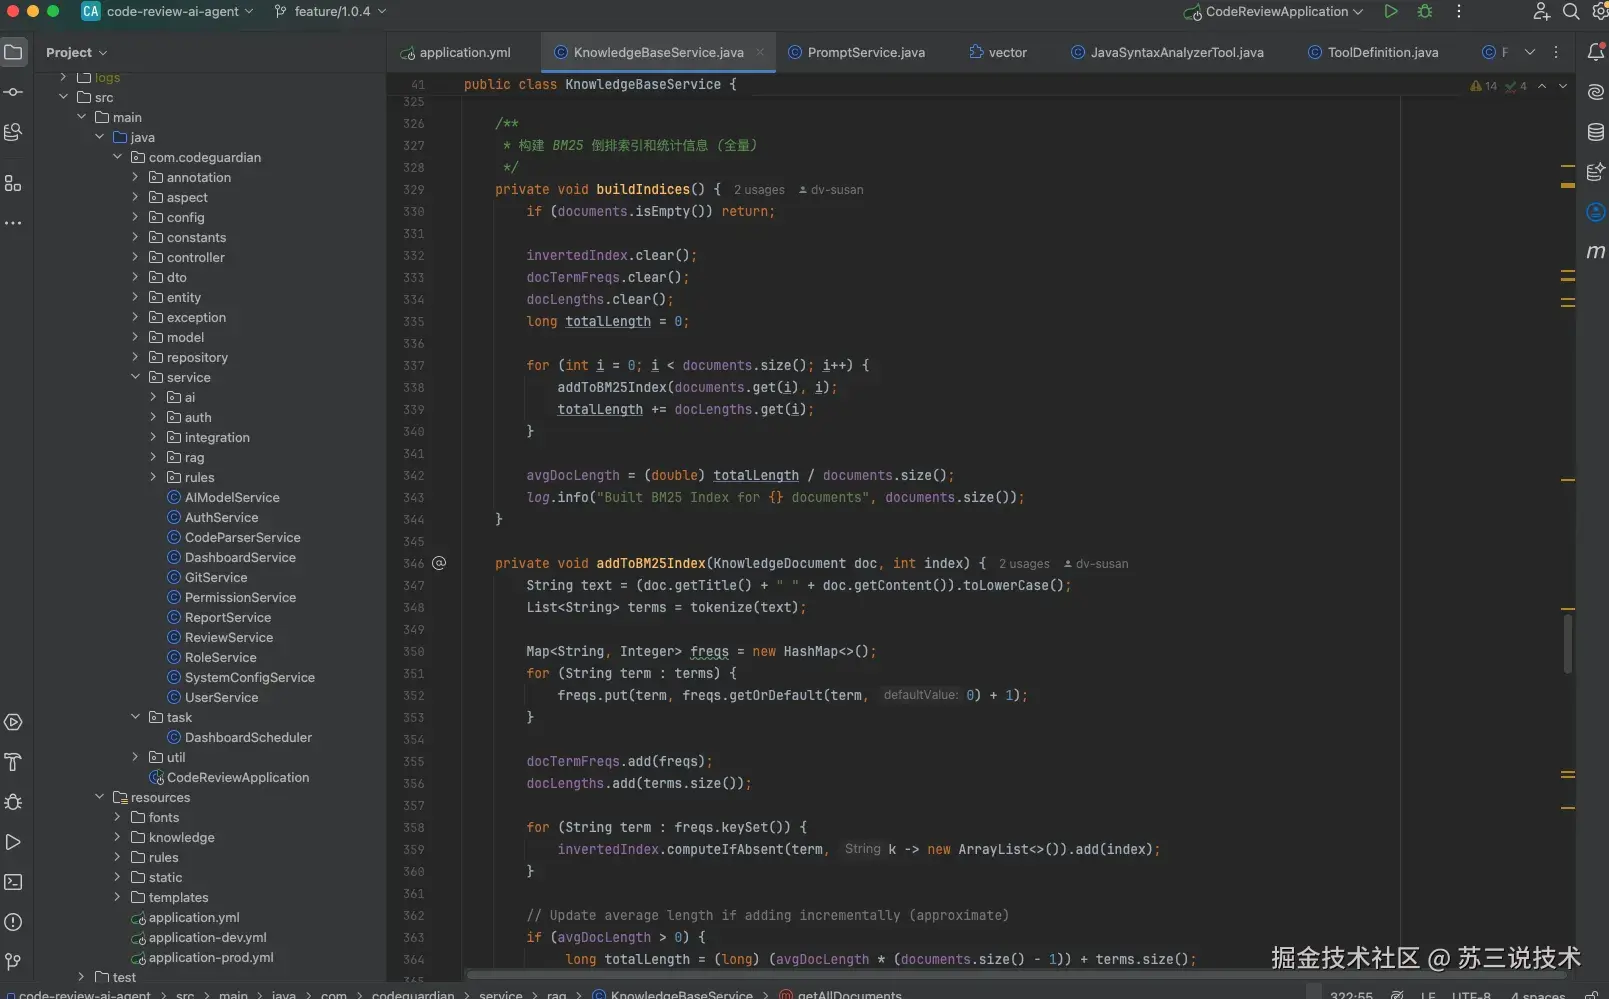The width and height of the screenshot is (1609, 999).
Task: Click line number 346 in gutter
Action: point(413,564)
